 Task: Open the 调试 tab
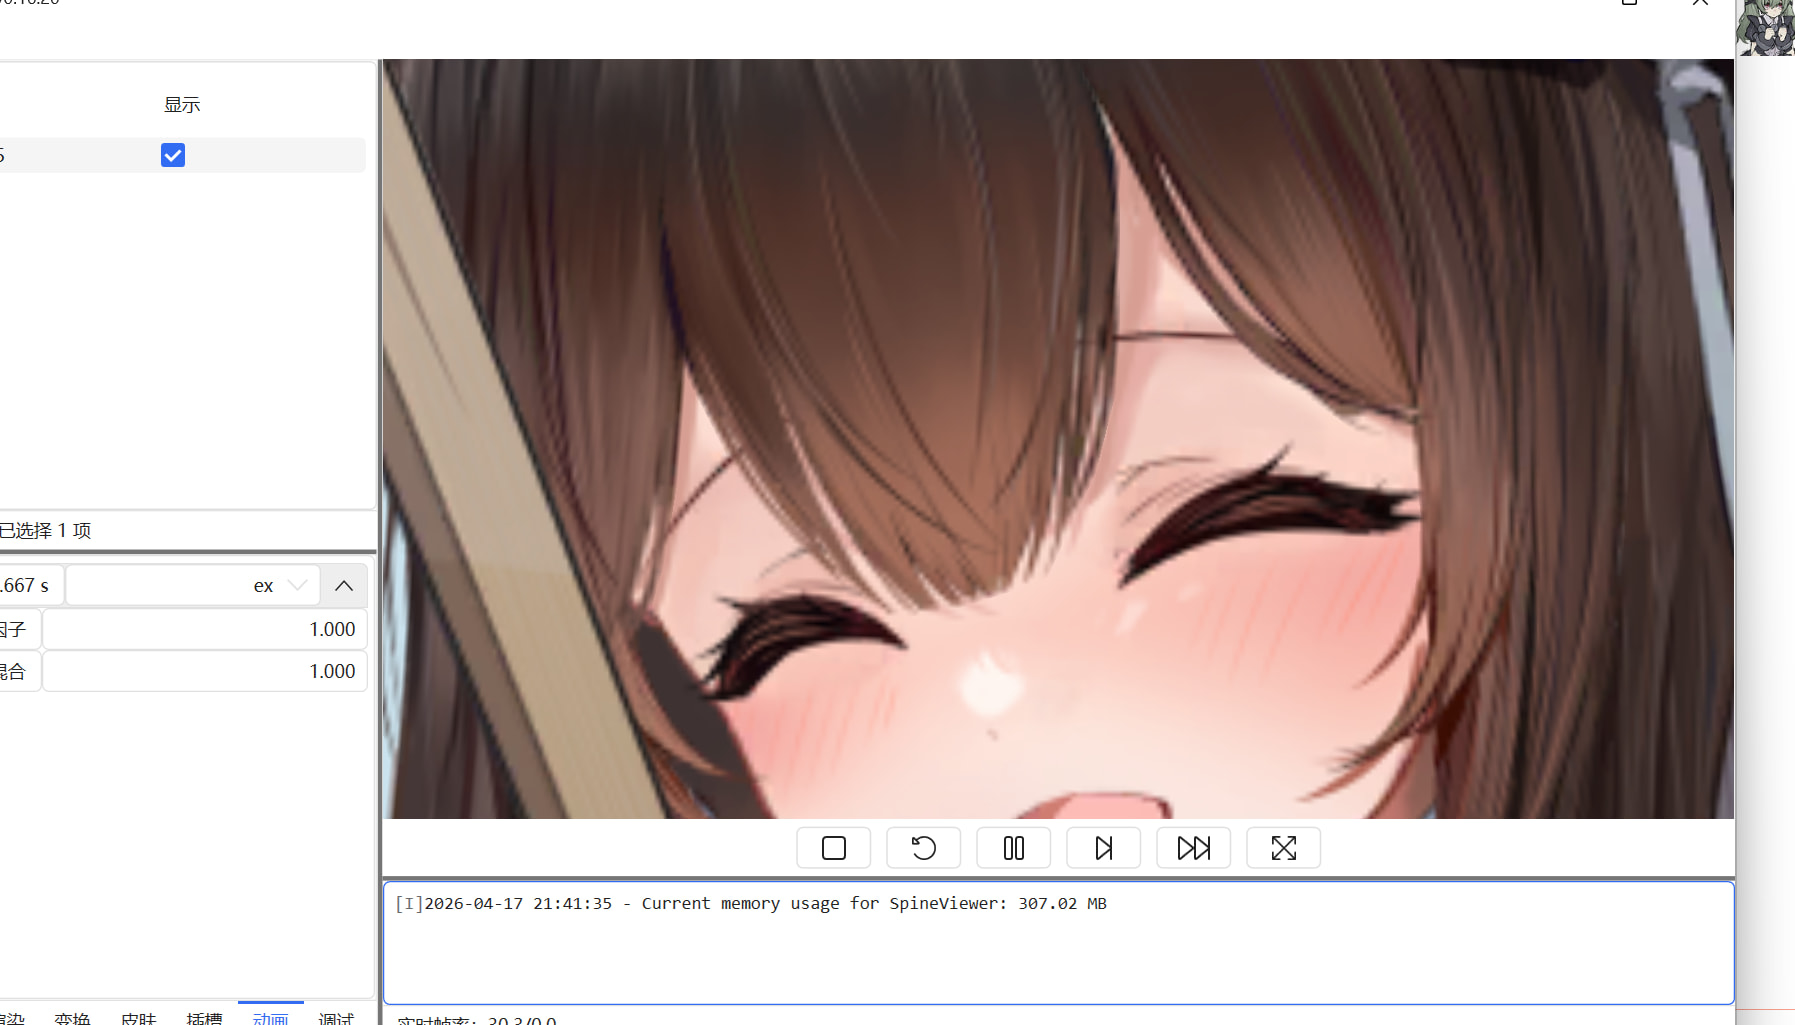[x=336, y=1017]
